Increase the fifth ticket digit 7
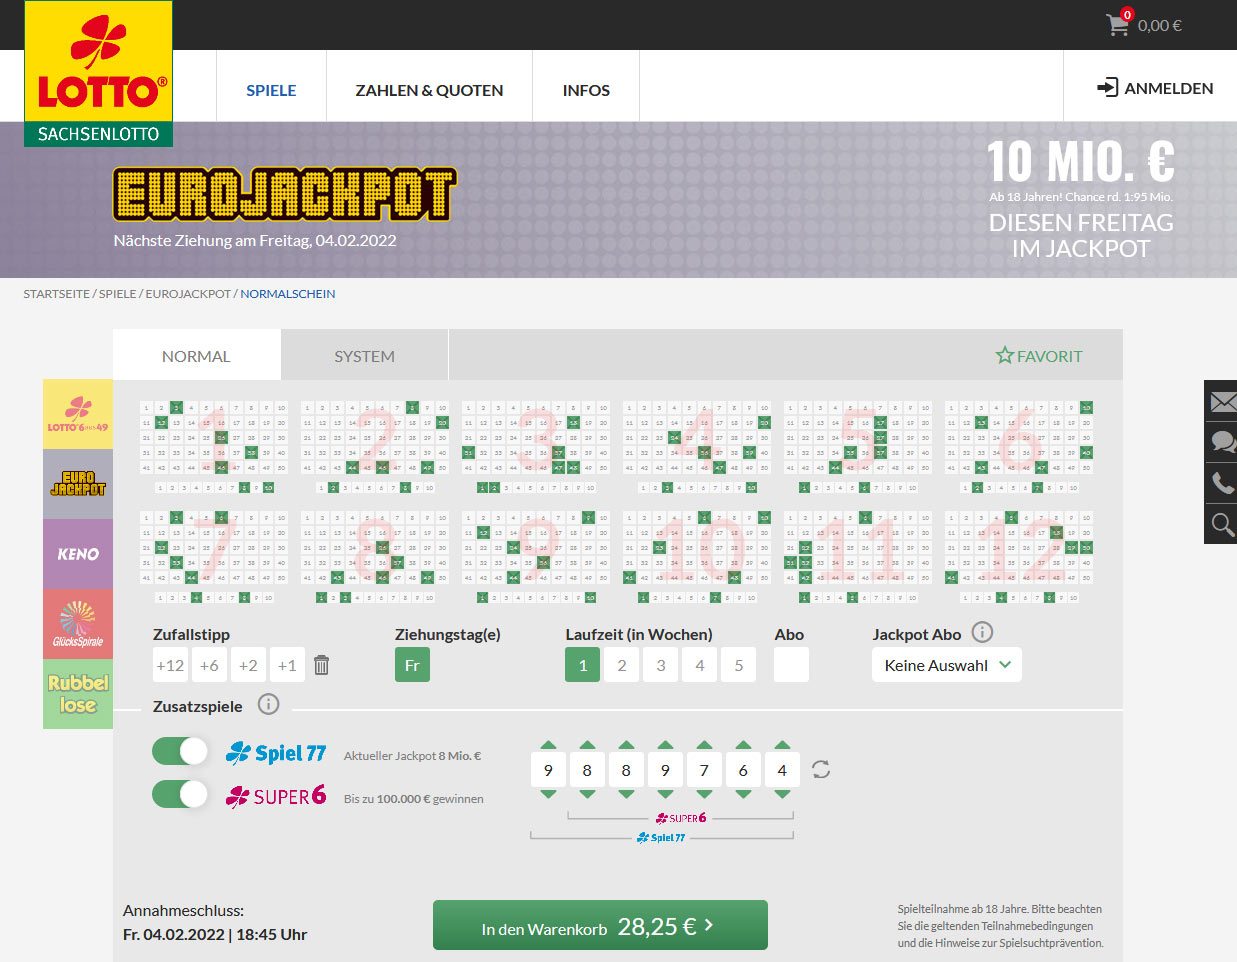This screenshot has height=962, width=1237. click(x=704, y=745)
